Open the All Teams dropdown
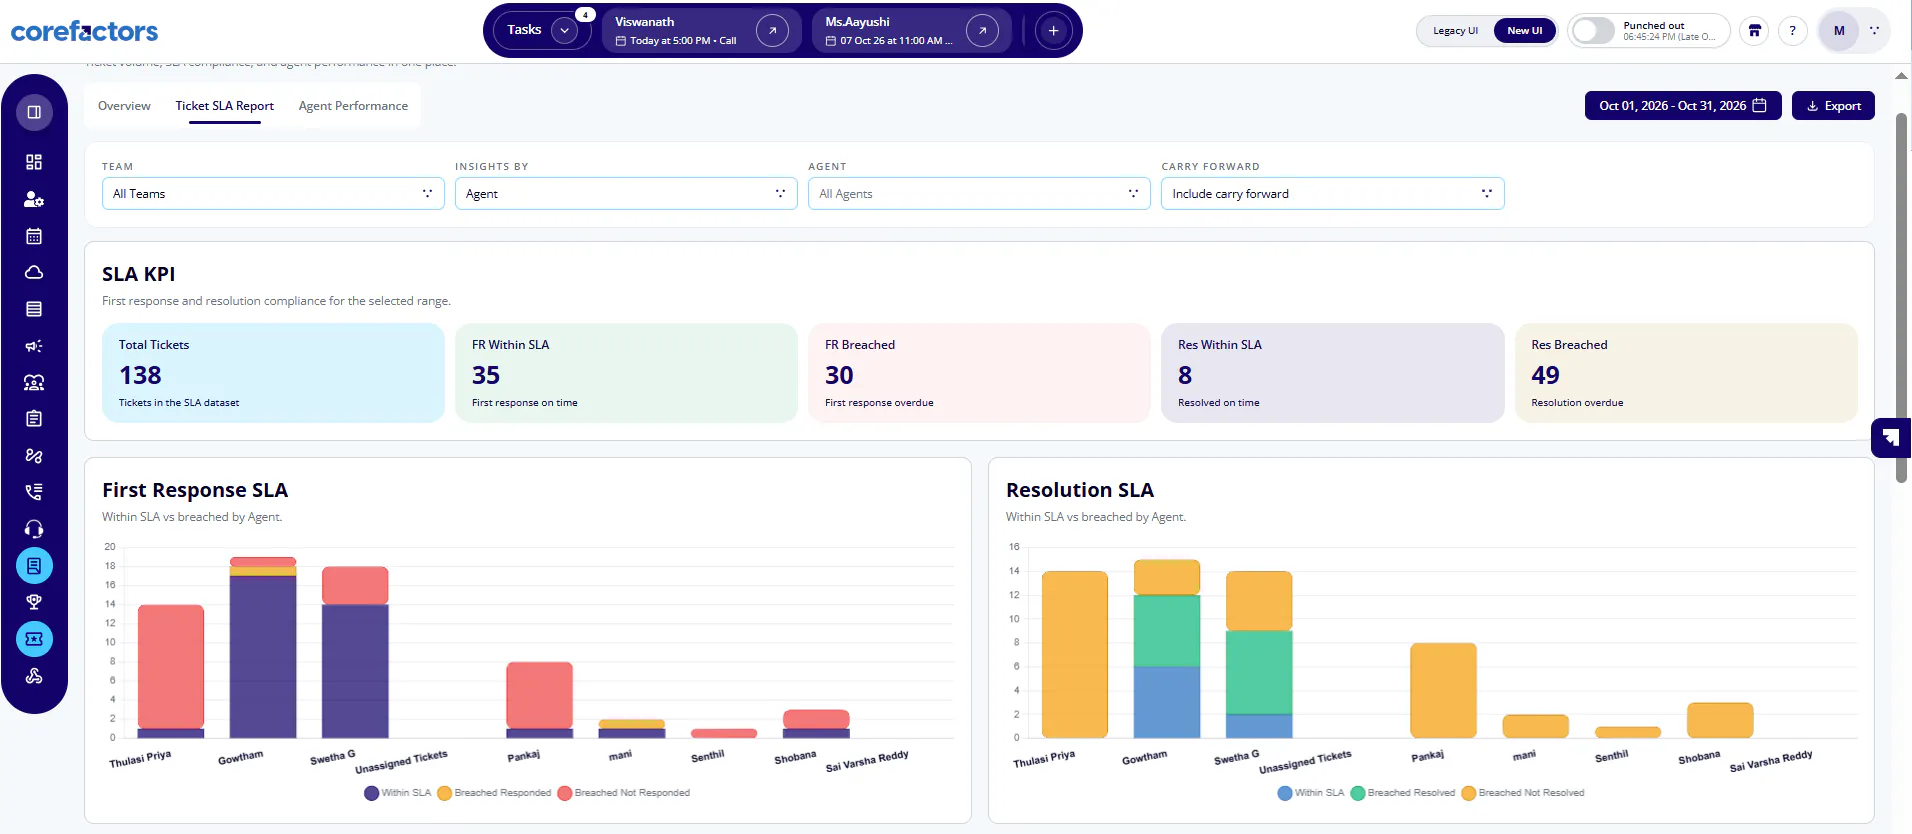Viewport: 1912px width, 834px height. point(273,194)
